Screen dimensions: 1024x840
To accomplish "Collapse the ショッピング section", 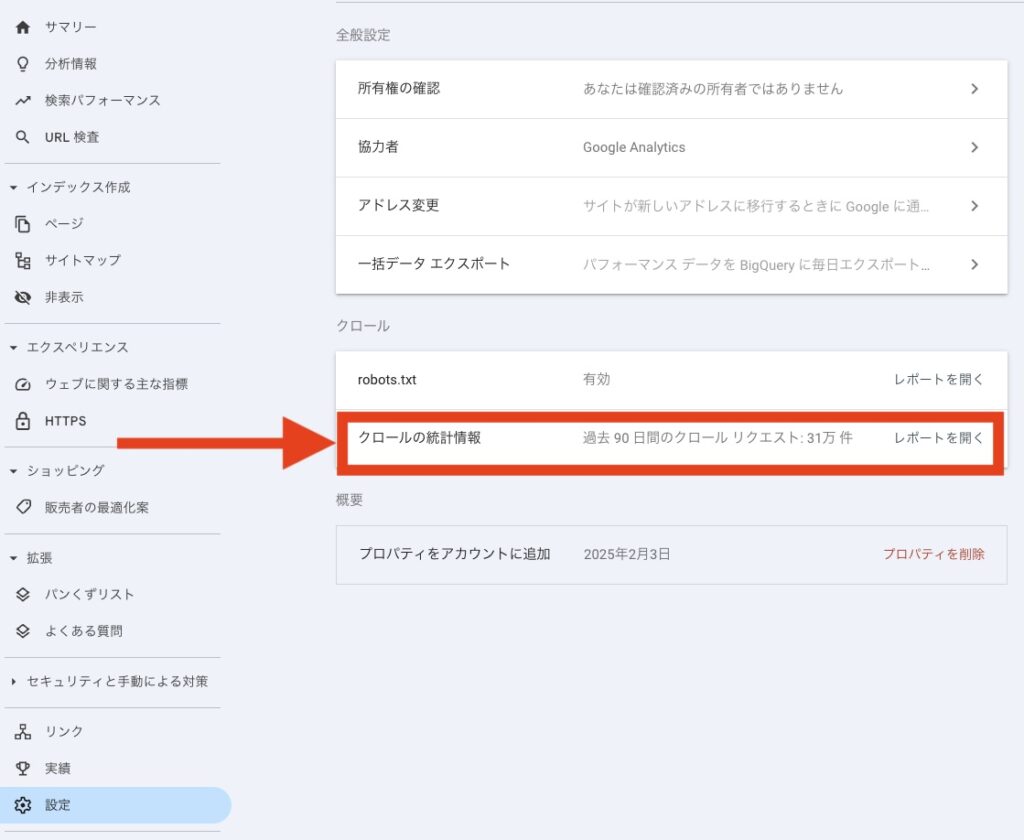I will 13,471.
